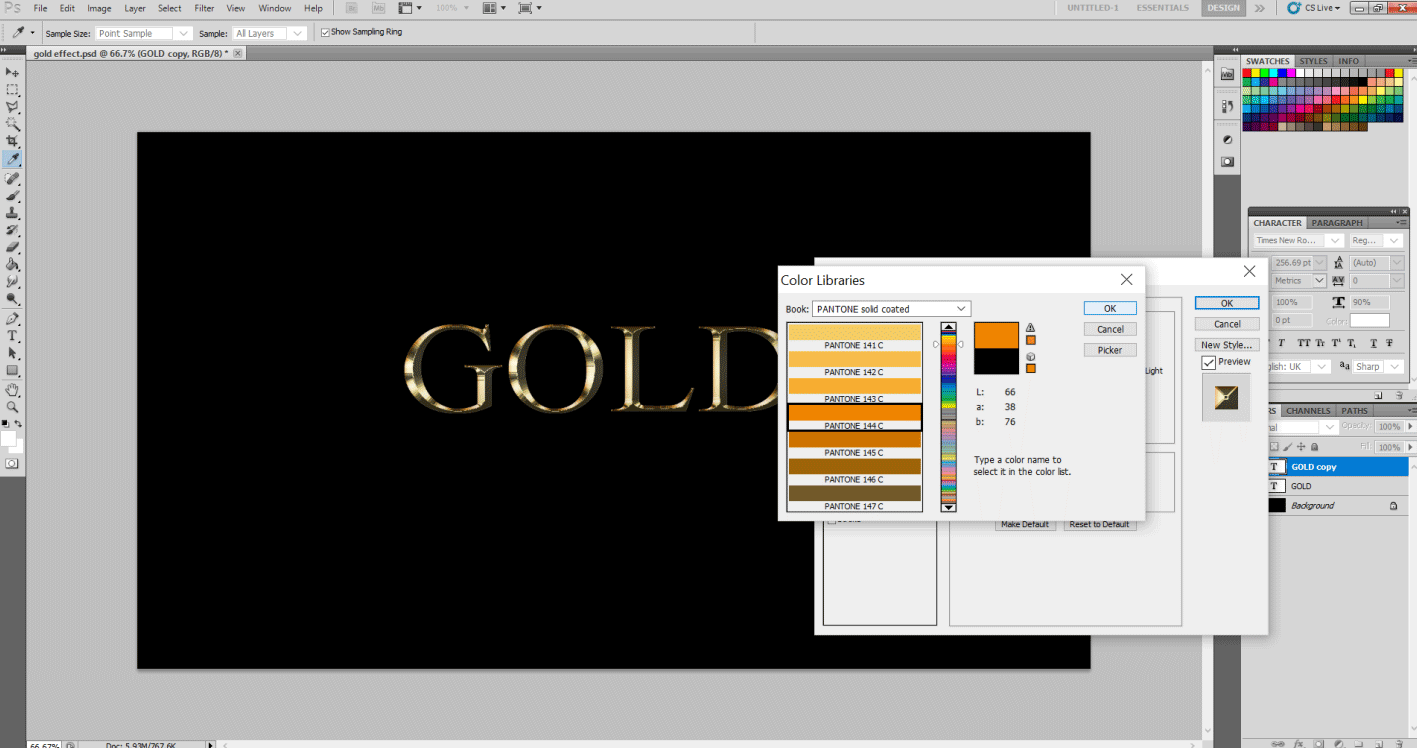Screen dimensions: 1417x748
Task: Select the Move tool
Action: click(x=13, y=70)
